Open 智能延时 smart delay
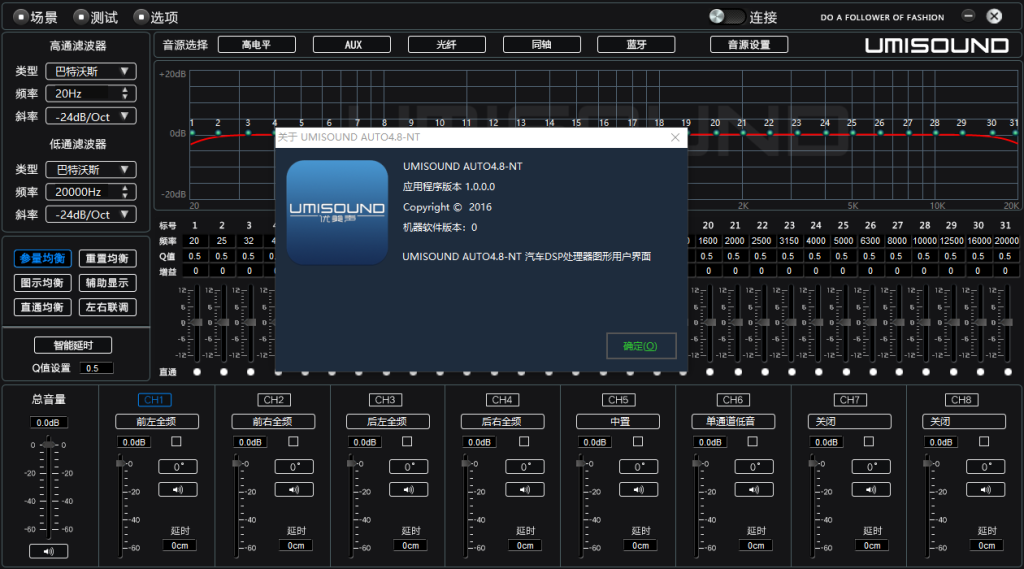The height and width of the screenshot is (569, 1024). pos(73,345)
